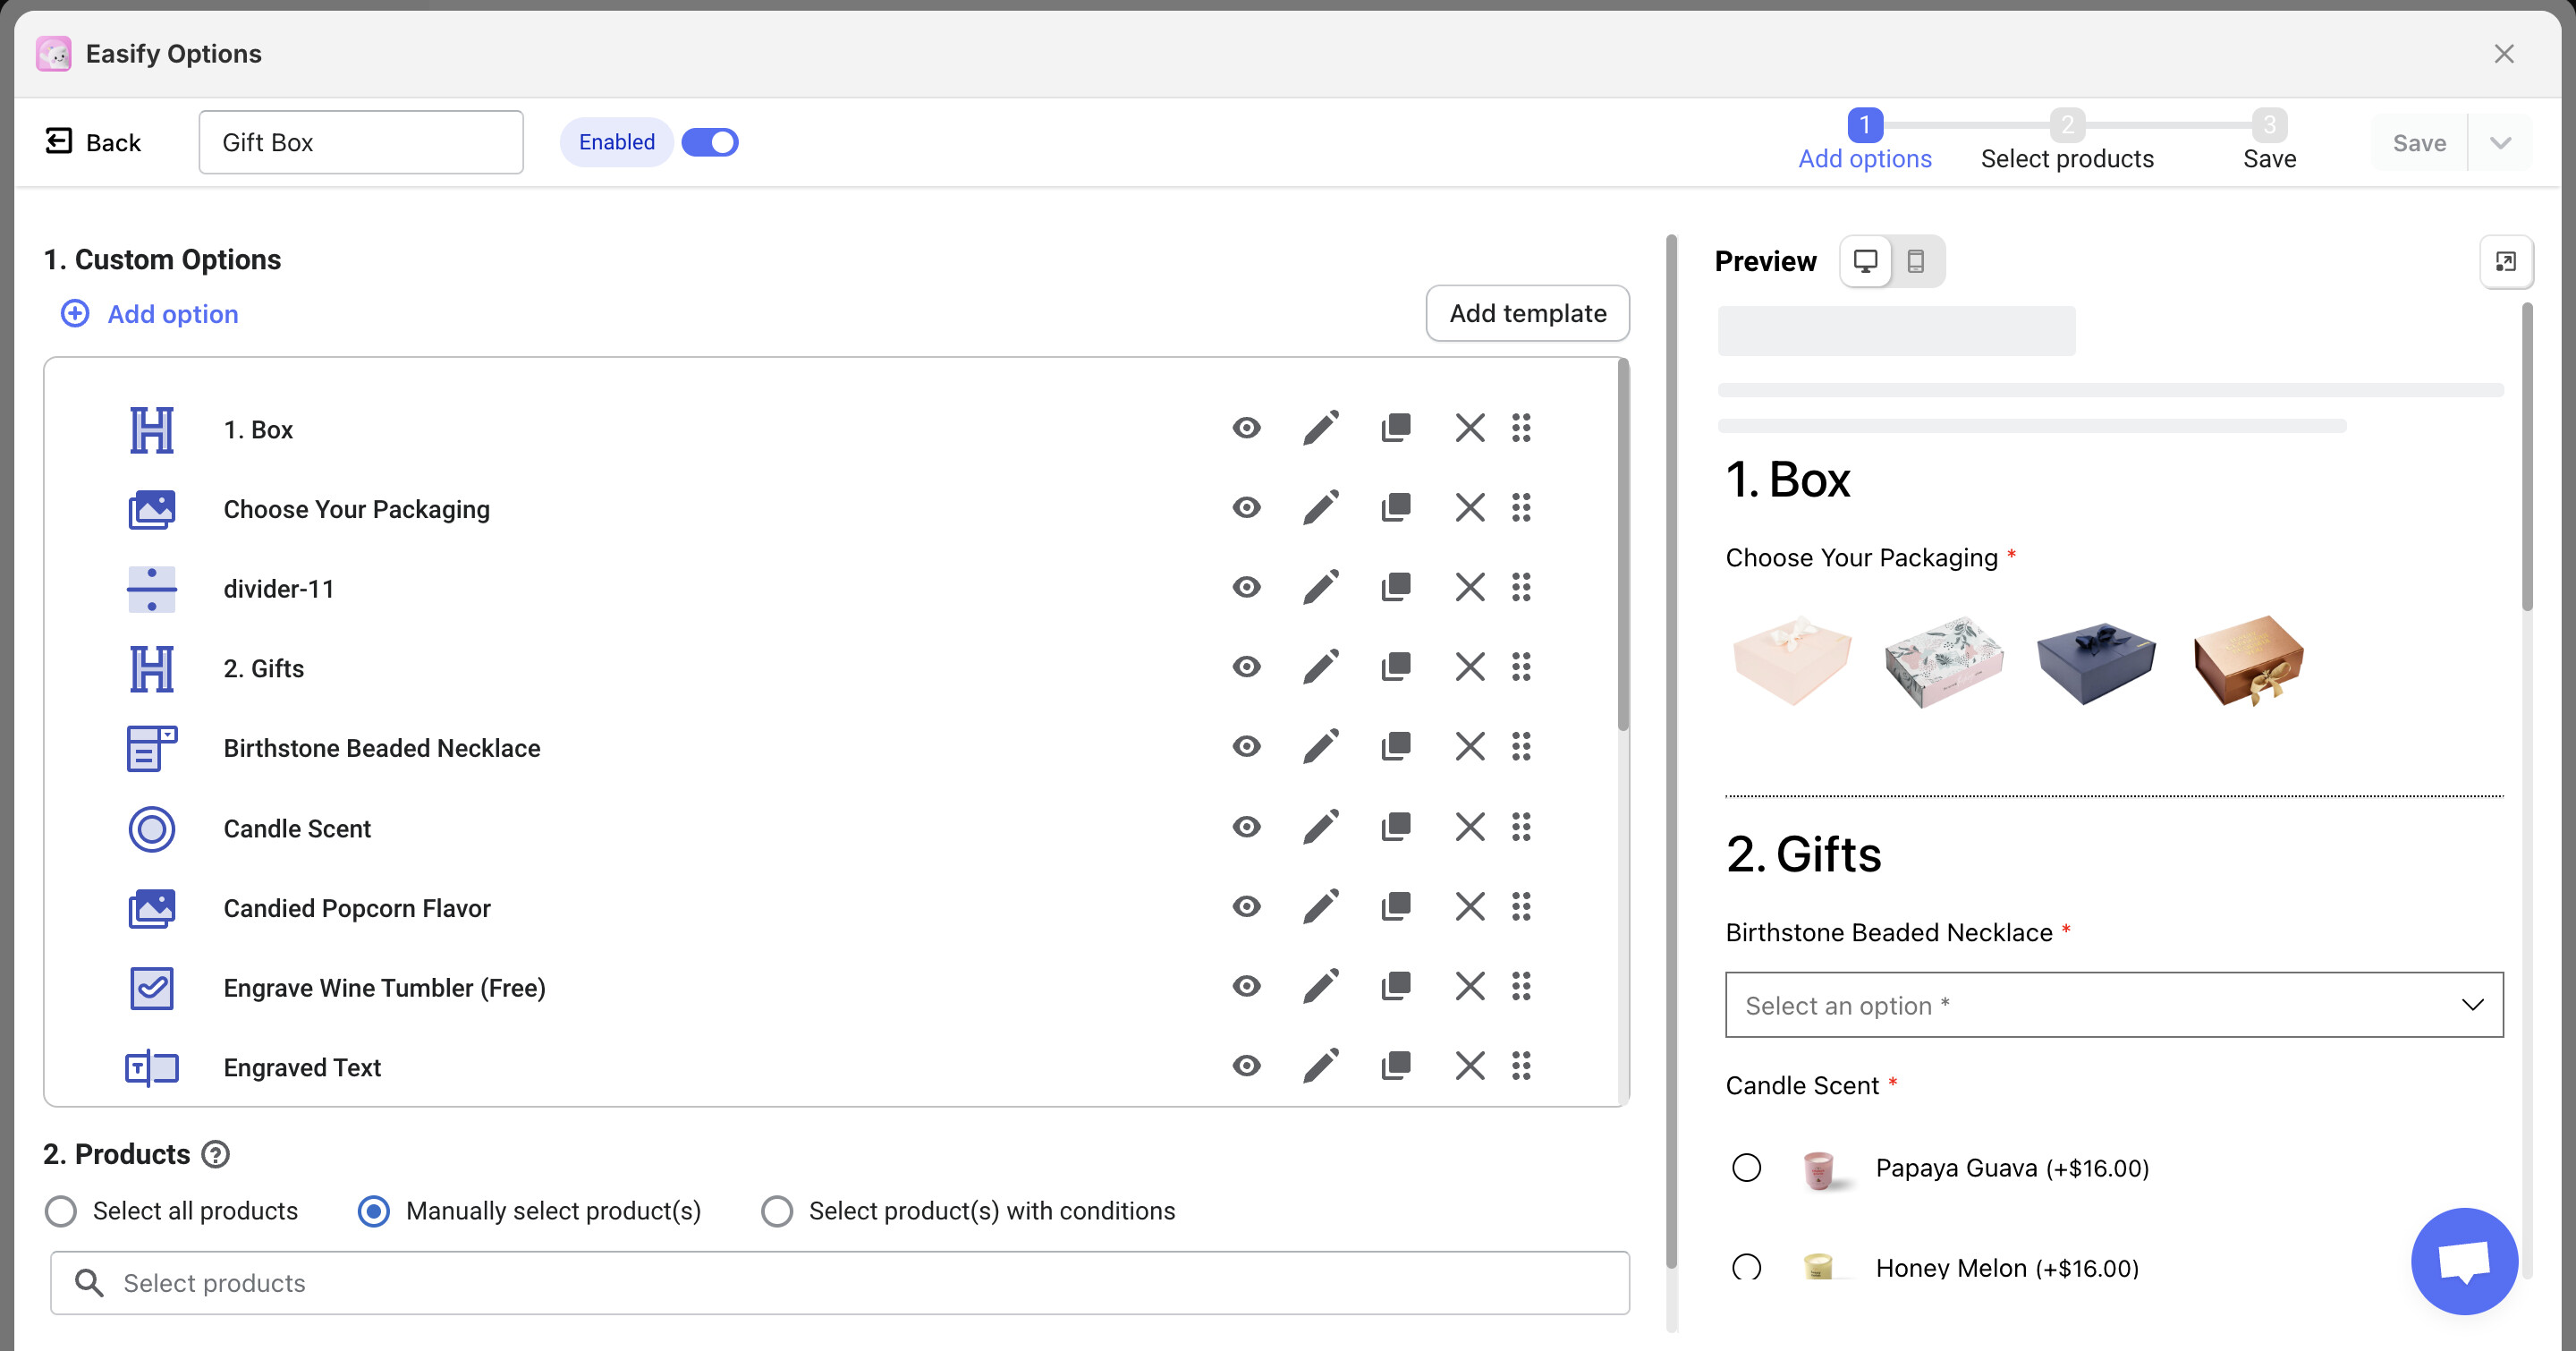
Task: Expand the Save button dropdown arrow
Action: click(2500, 143)
